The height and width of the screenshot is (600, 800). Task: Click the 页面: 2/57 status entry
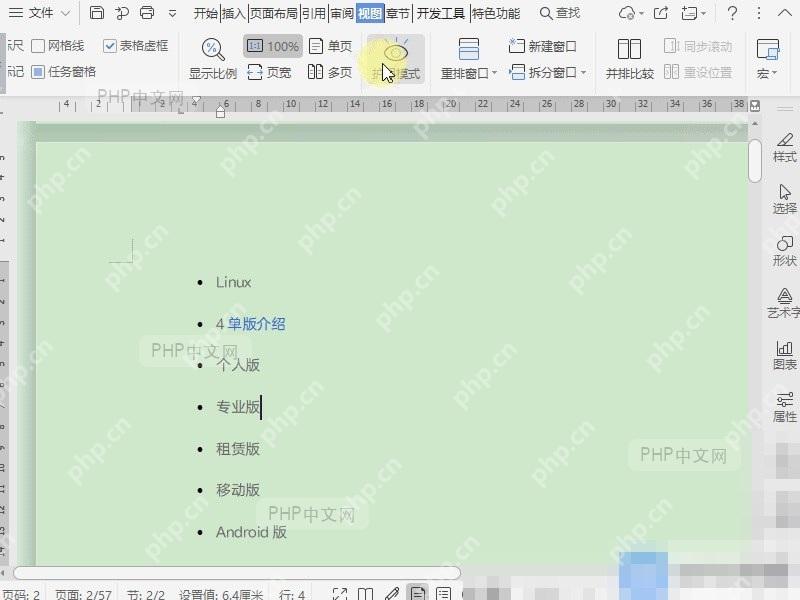click(x=83, y=594)
